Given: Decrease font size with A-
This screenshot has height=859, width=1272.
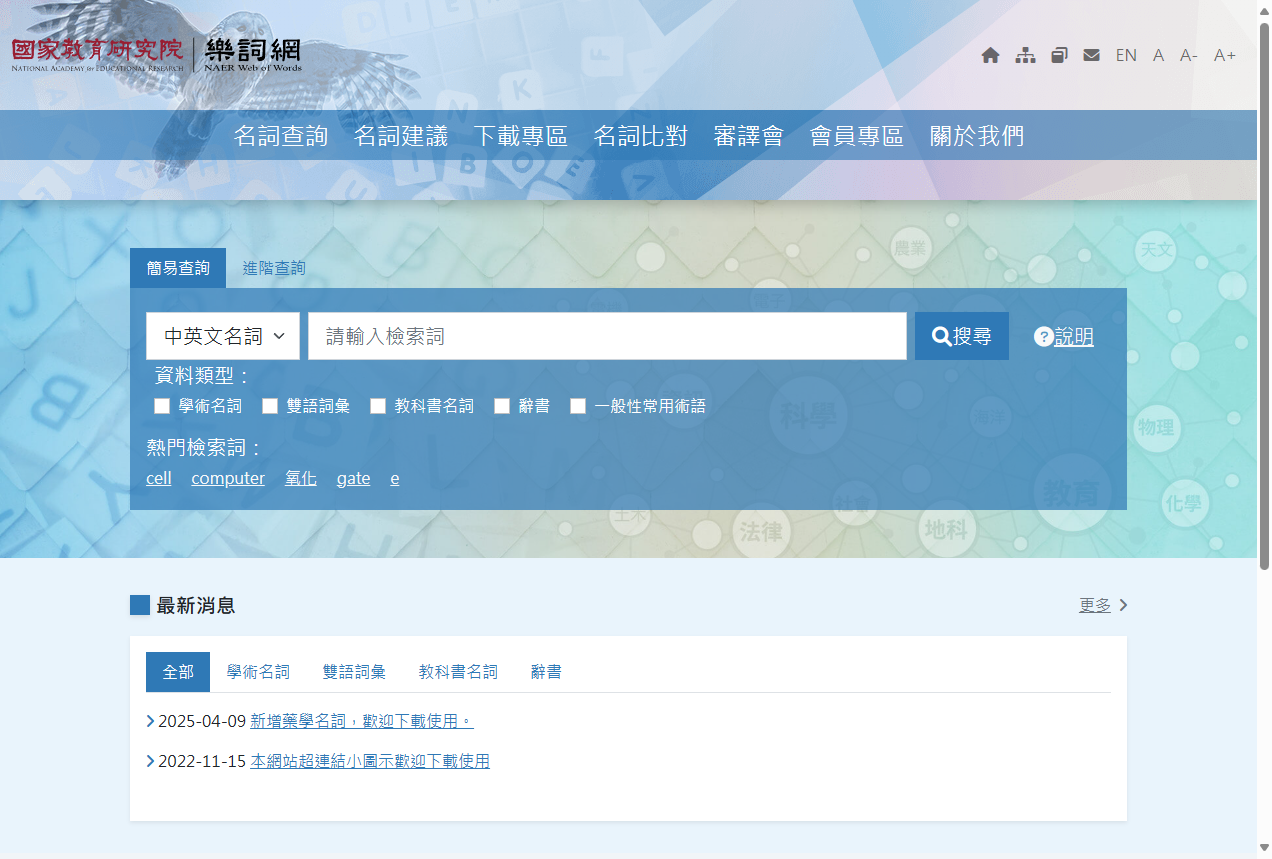Looking at the screenshot, I should (1188, 55).
